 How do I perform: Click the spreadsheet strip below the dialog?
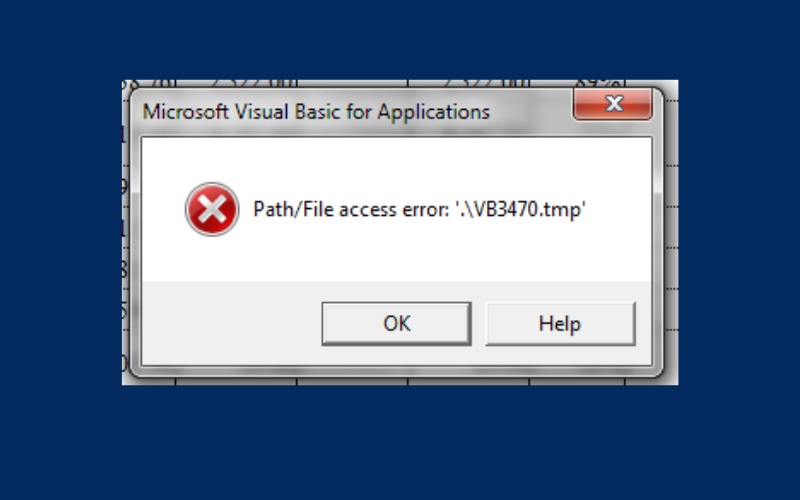(x=400, y=380)
